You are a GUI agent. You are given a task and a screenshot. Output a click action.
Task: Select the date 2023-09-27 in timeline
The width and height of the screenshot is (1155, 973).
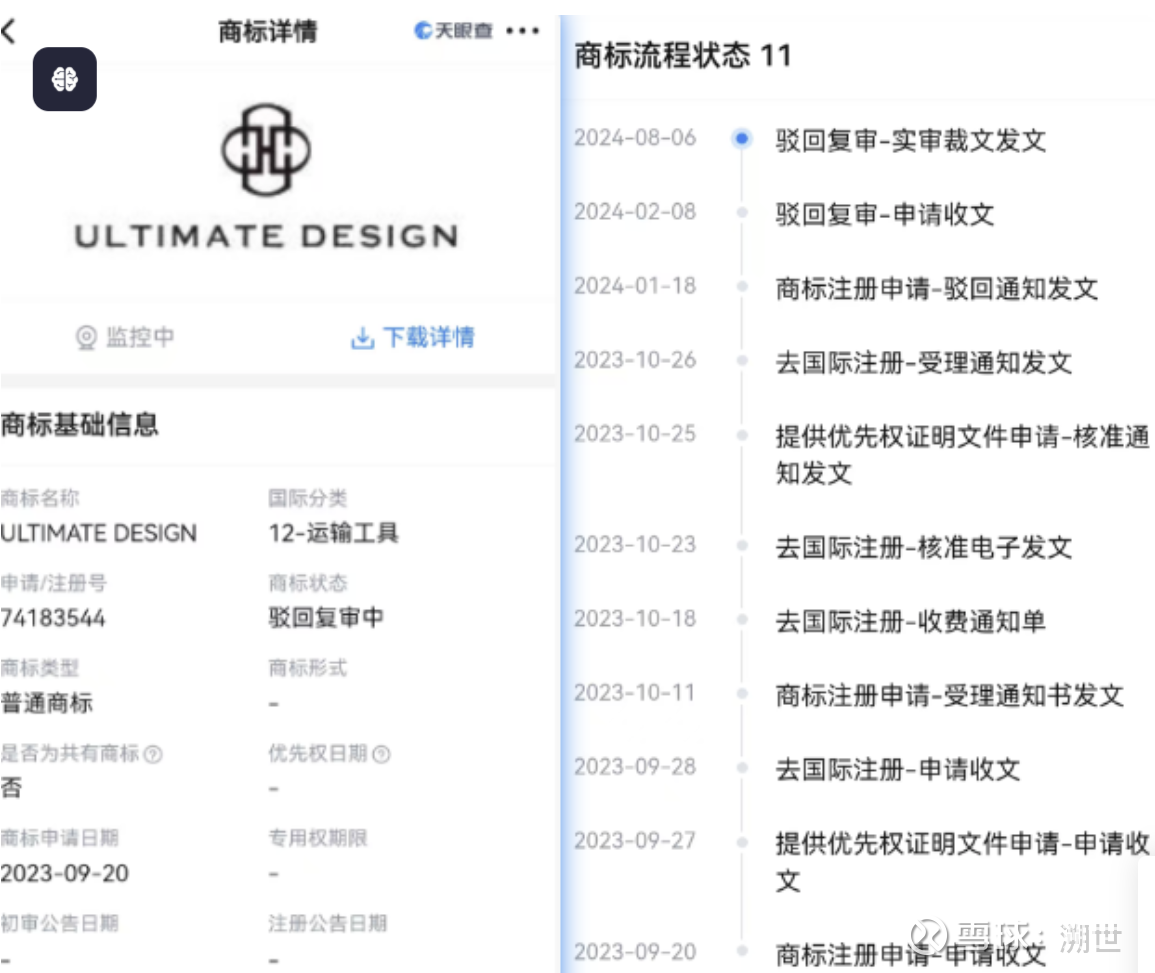[x=635, y=840]
